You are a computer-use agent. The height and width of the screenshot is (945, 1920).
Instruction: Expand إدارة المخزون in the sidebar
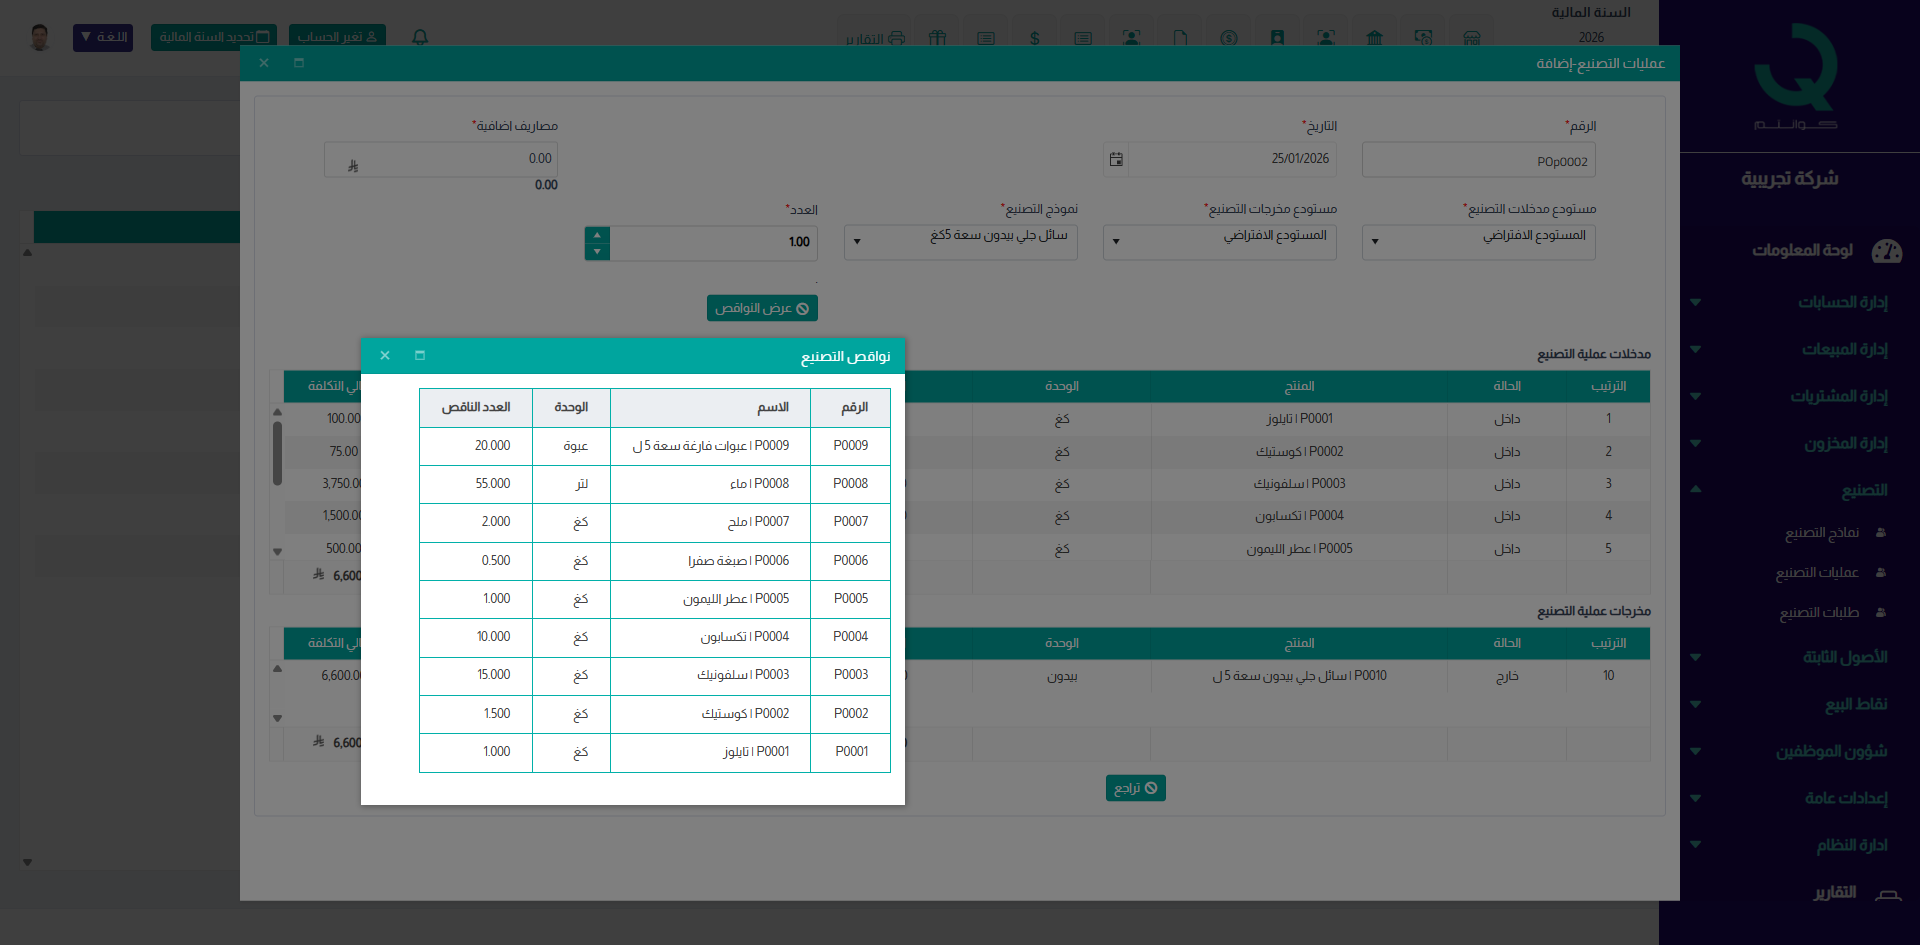tap(1844, 443)
